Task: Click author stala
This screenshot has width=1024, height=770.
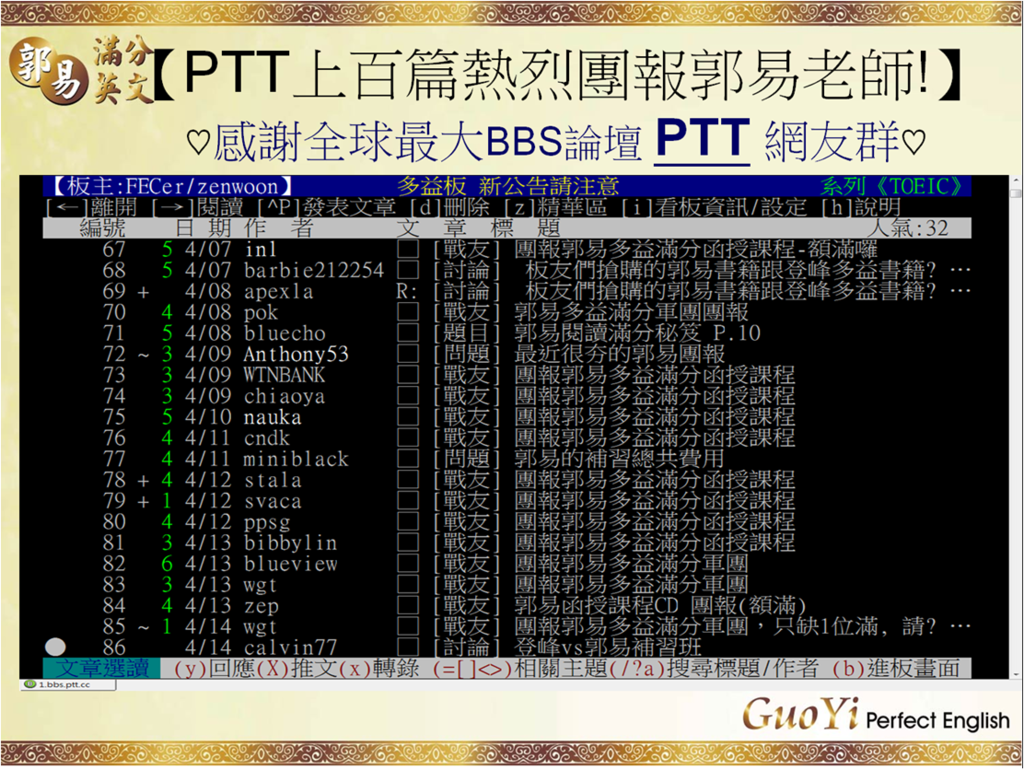Action: tap(272, 480)
